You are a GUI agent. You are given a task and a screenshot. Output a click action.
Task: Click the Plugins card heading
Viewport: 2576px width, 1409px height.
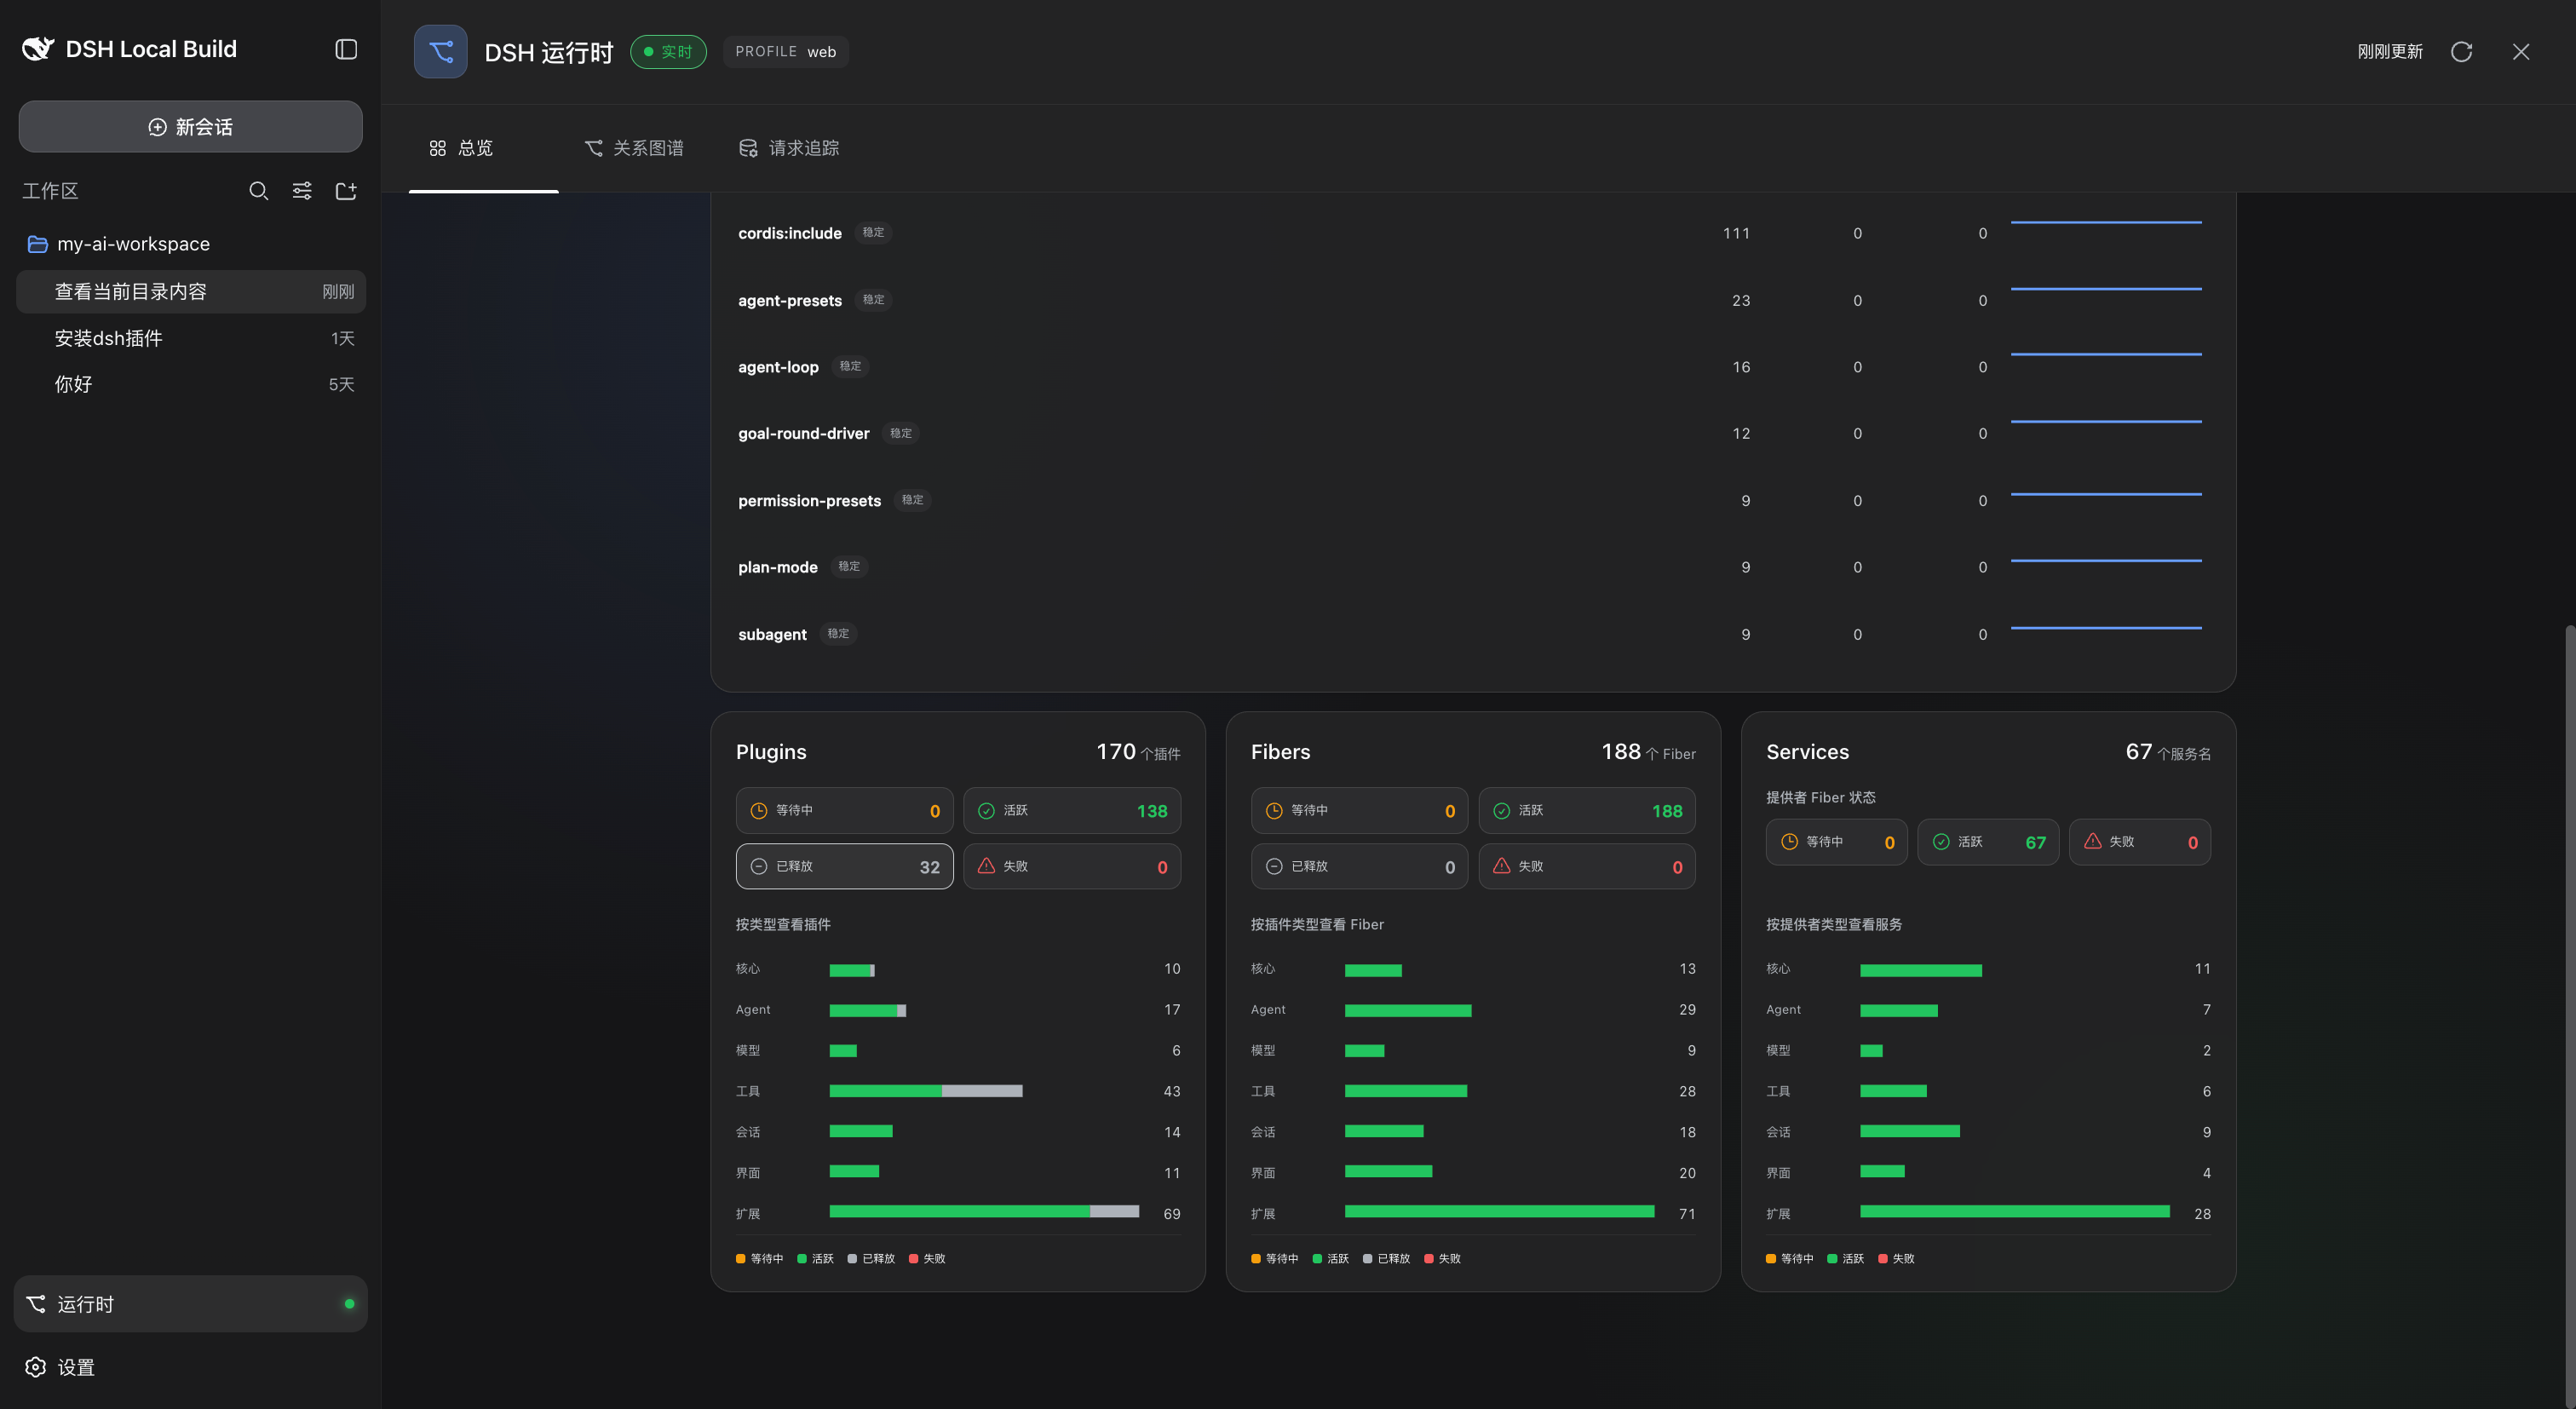771,752
